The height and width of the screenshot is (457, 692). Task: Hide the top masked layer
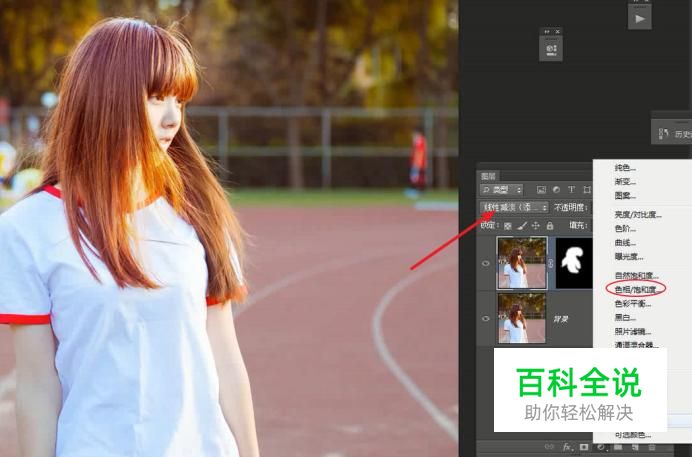[486, 263]
